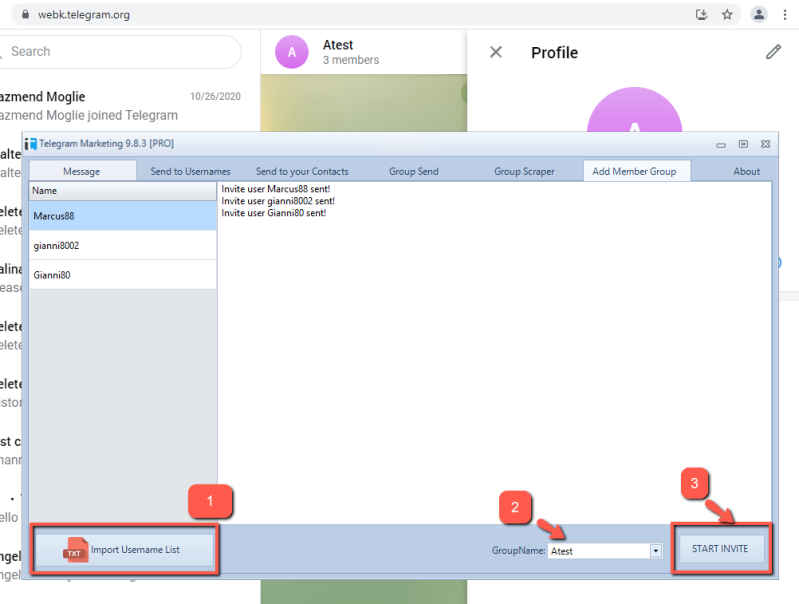This screenshot has width=799, height=604.
Task: Maximize the Telegram Marketing window
Action: [743, 144]
